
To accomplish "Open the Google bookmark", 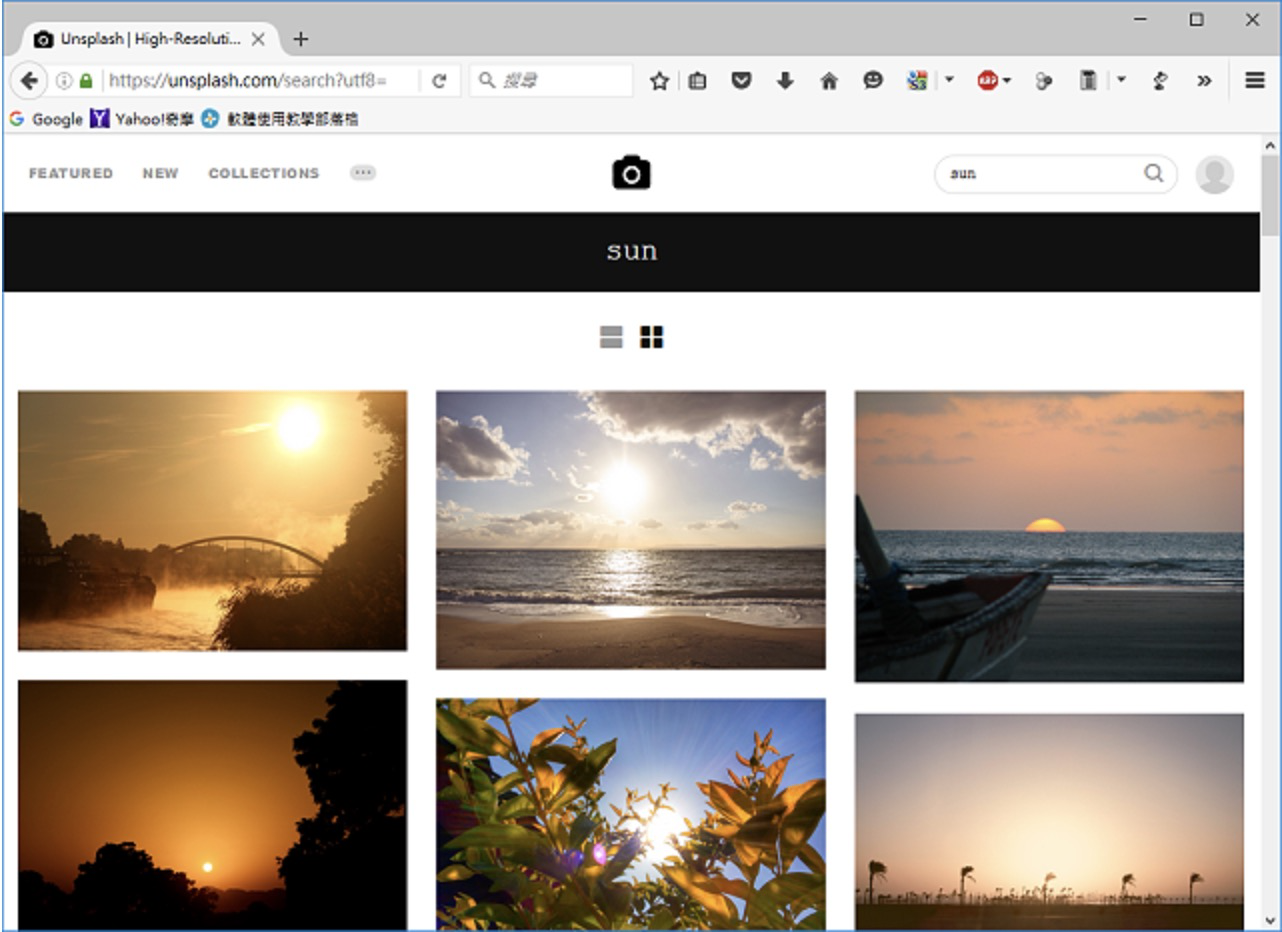I will (46, 119).
